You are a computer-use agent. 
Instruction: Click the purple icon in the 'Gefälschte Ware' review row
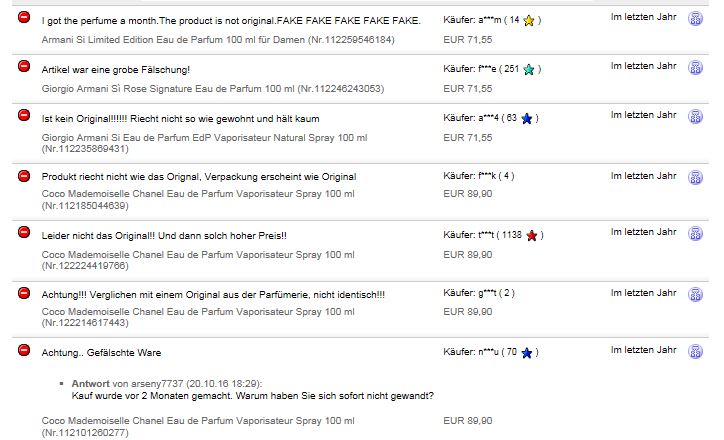[696, 352]
